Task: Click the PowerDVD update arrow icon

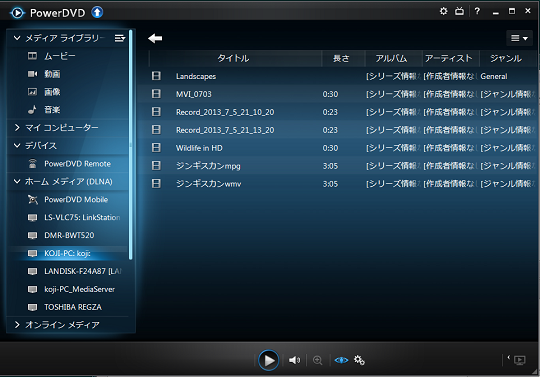Action: coord(97,13)
